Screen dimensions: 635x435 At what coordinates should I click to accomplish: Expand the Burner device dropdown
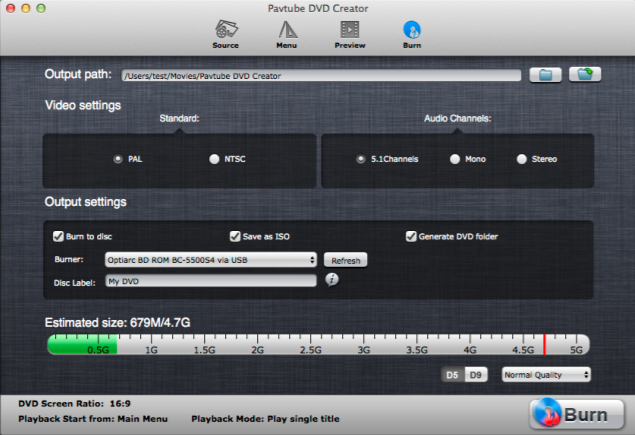211,260
